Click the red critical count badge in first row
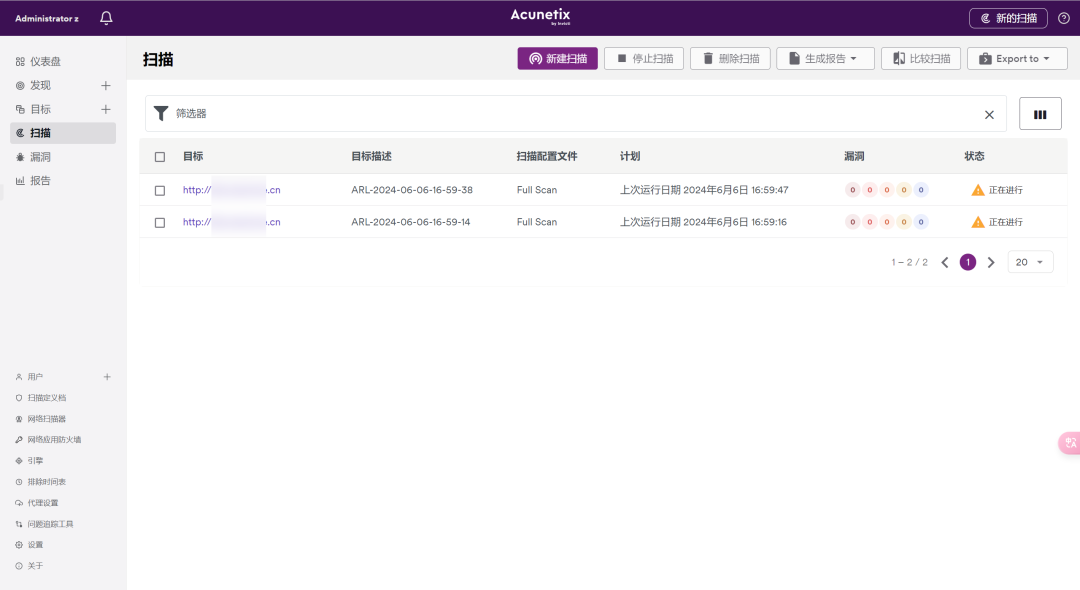1080x590 pixels. coord(853,190)
